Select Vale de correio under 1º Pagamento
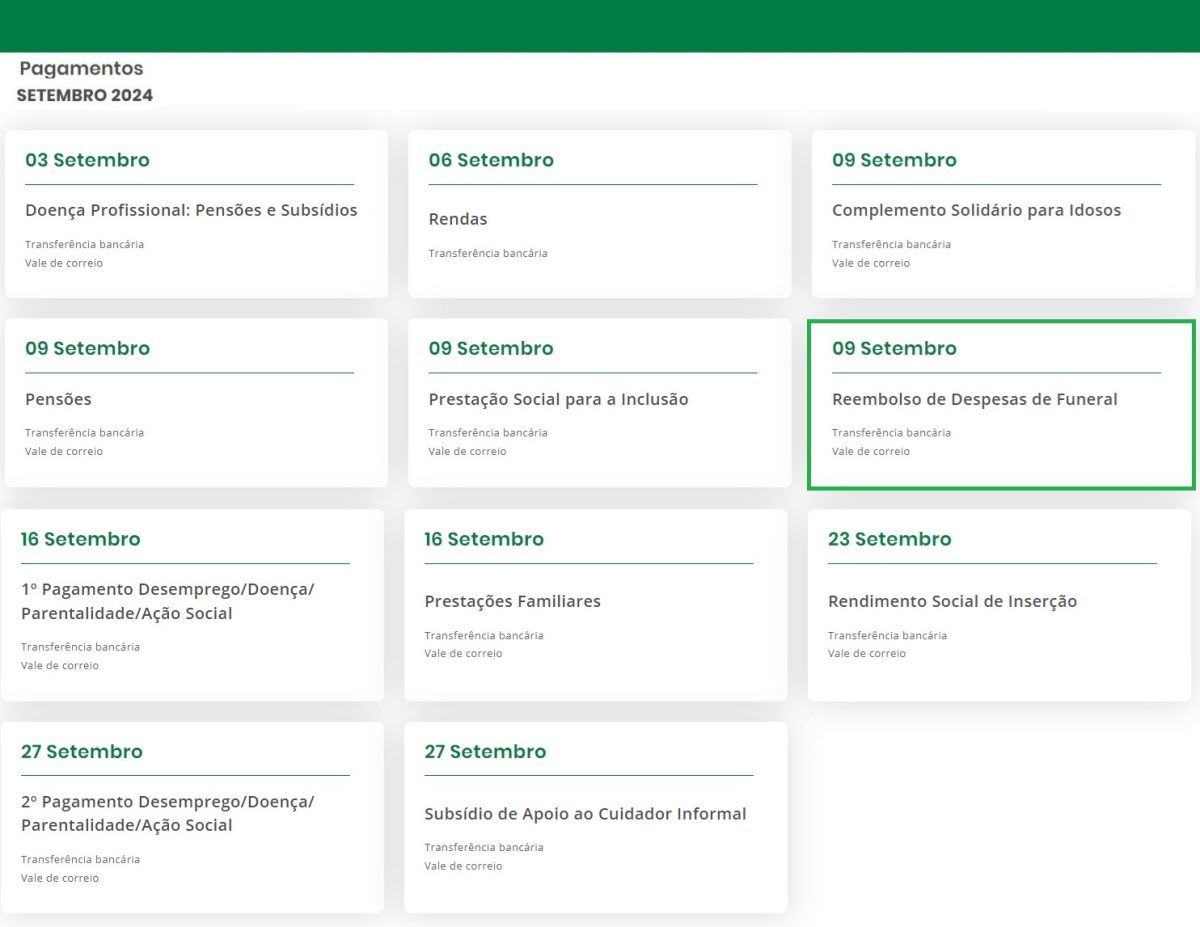This screenshot has width=1200, height=927. 60,665
